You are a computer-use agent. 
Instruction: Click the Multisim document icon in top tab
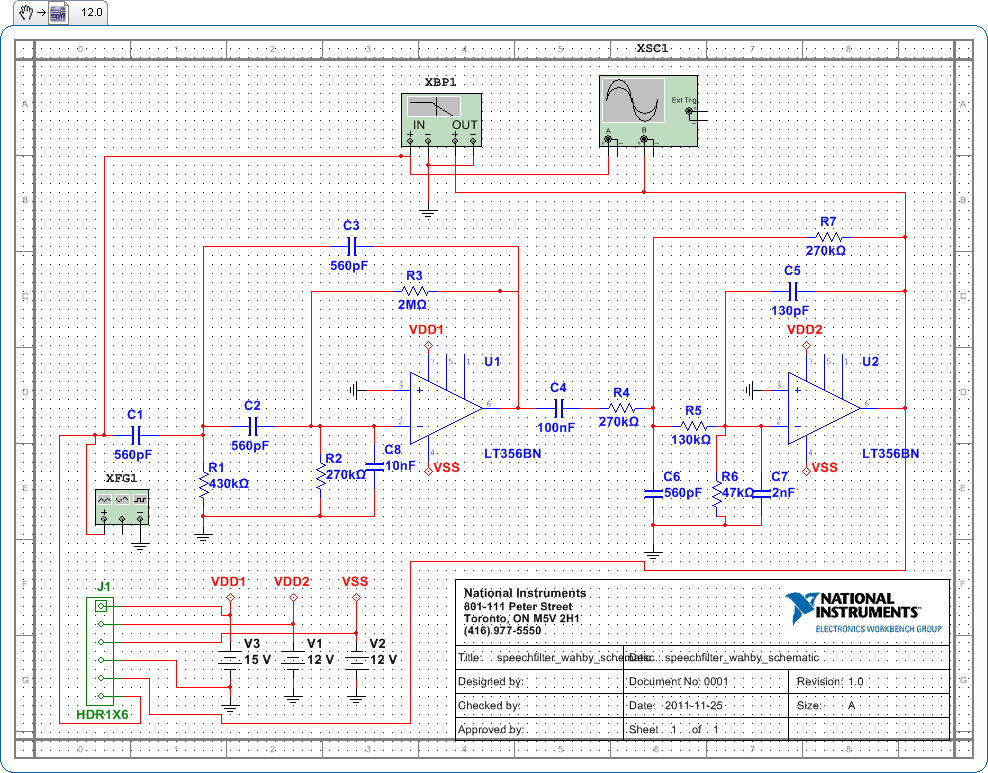(58, 13)
